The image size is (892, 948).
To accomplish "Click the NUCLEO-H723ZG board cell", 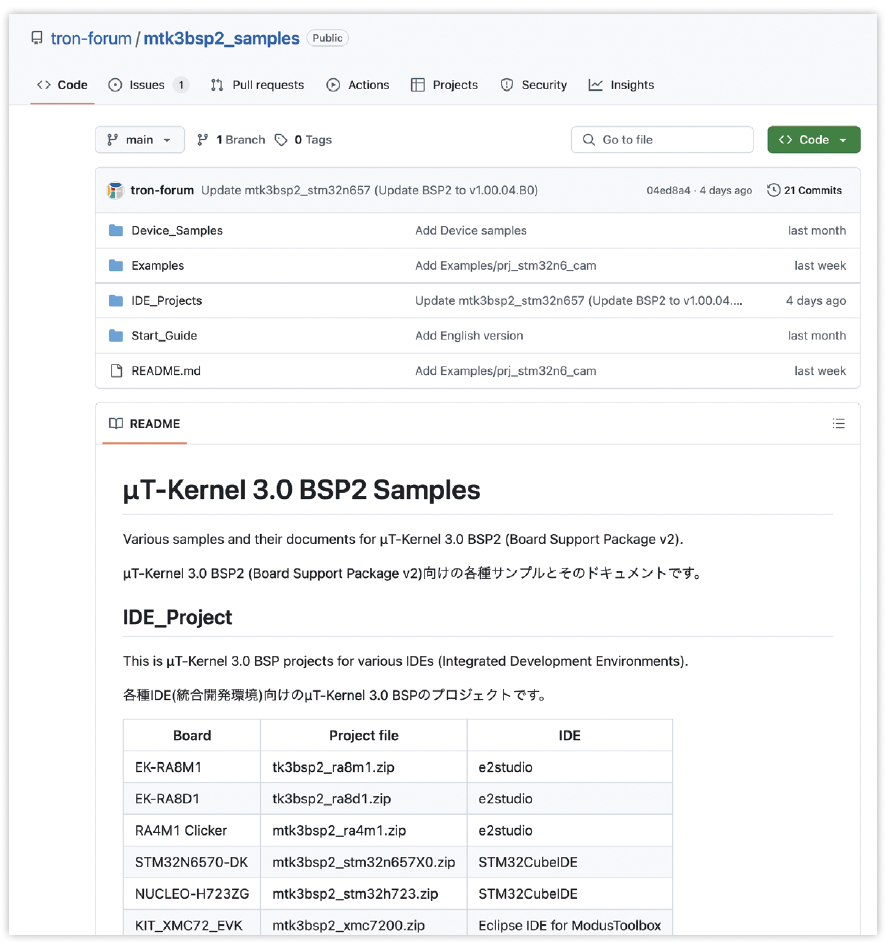I will [192, 894].
